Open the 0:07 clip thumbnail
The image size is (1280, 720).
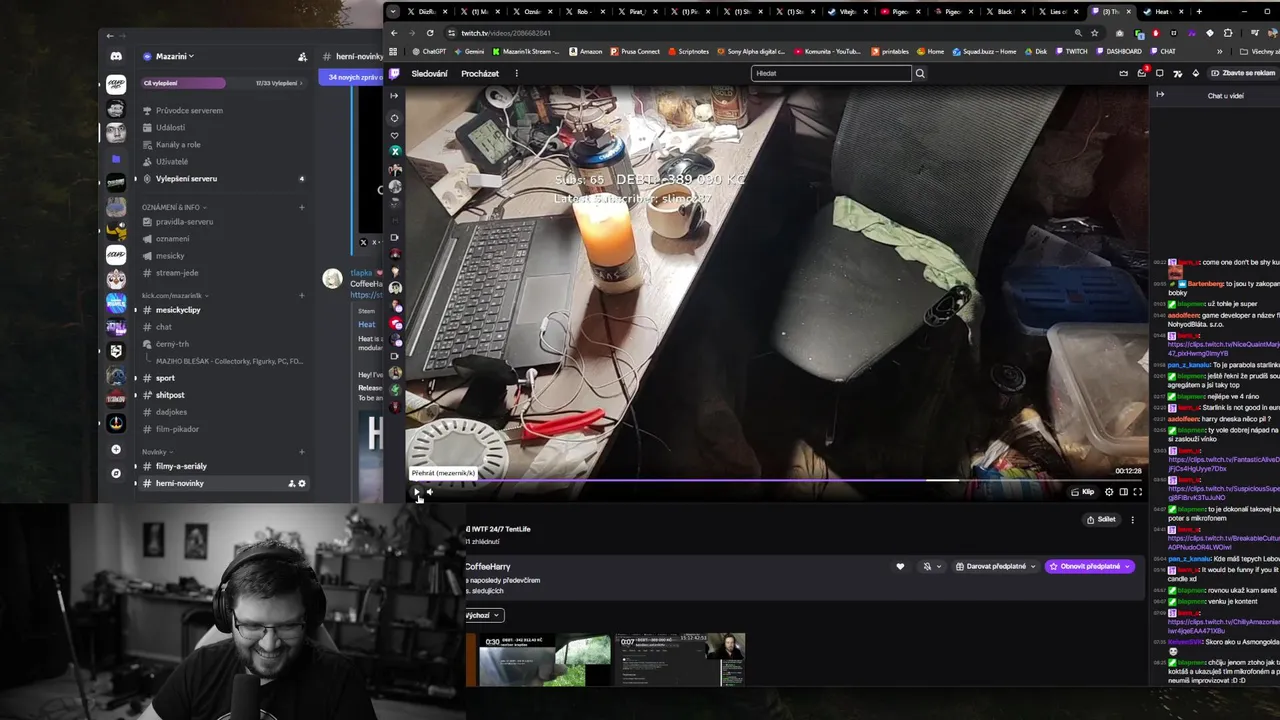pyautogui.click(x=680, y=660)
